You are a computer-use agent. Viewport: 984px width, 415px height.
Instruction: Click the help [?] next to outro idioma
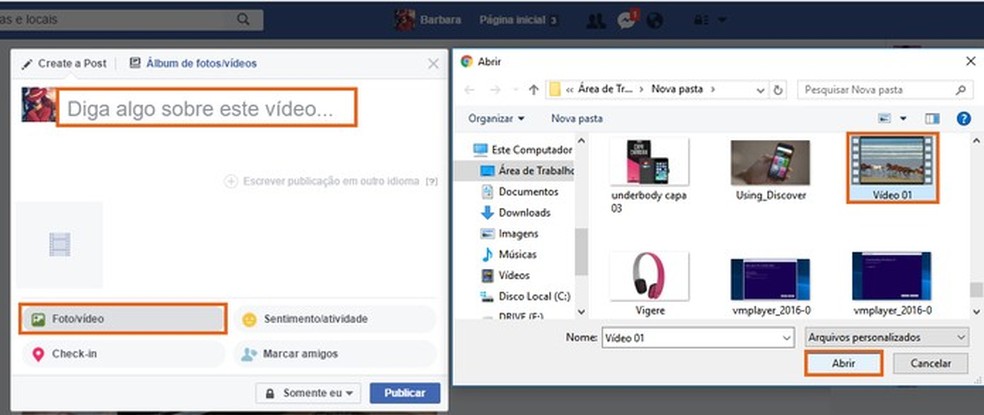[431, 181]
